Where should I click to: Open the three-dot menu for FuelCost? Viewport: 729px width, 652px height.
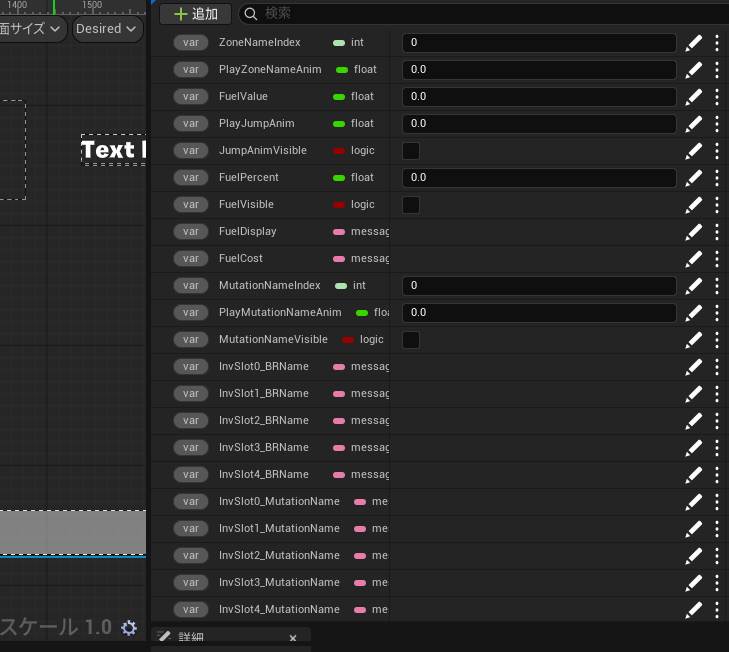716,259
